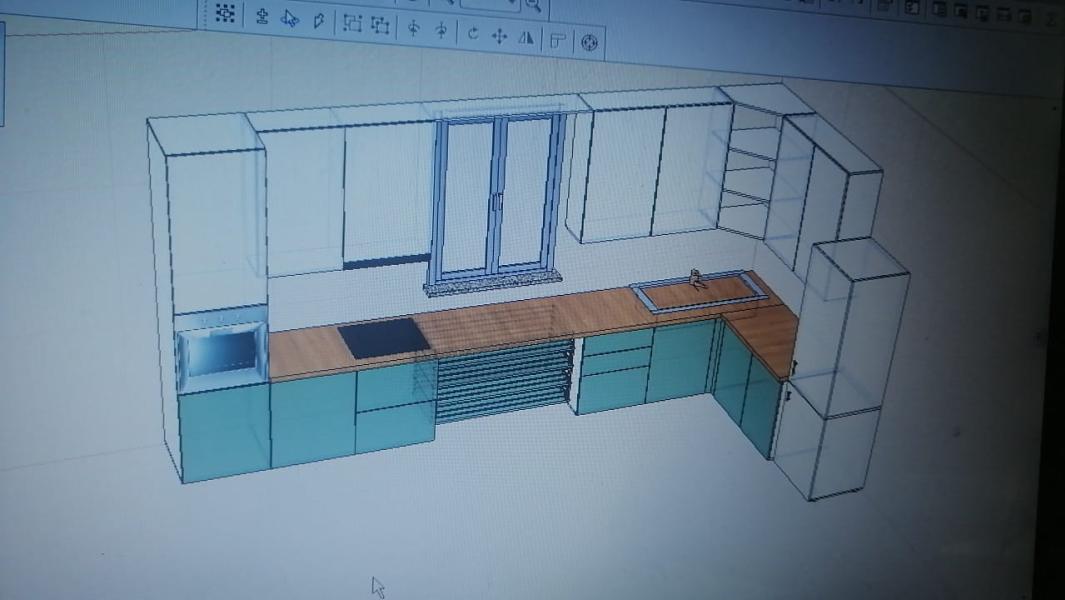Image resolution: width=1065 pixels, height=600 pixels.
Task: Click the second marquee selection icon with handles
Action: [380, 26]
